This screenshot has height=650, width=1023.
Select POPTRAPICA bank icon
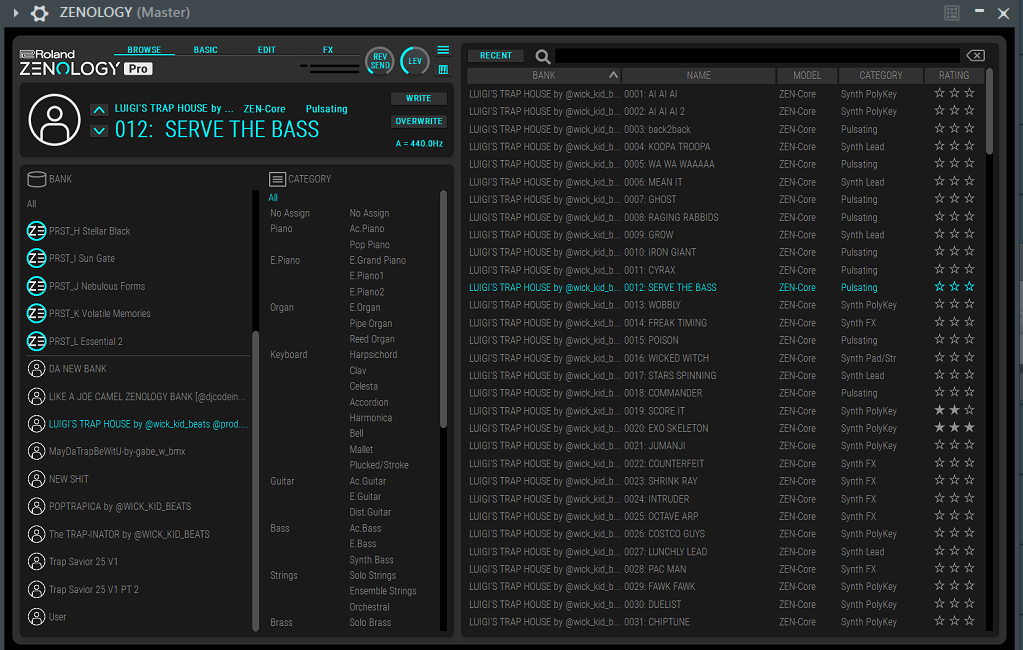(37, 506)
